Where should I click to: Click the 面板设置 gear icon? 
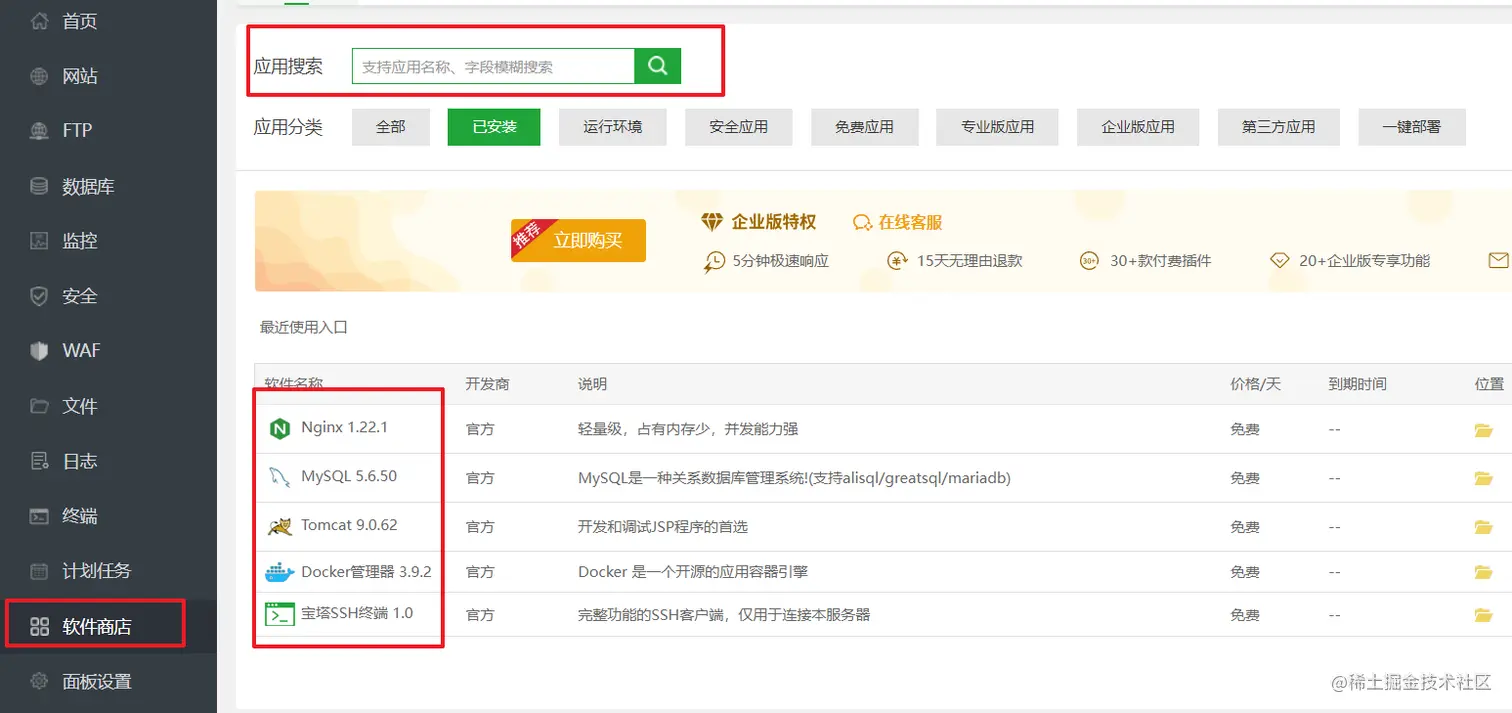(x=39, y=682)
